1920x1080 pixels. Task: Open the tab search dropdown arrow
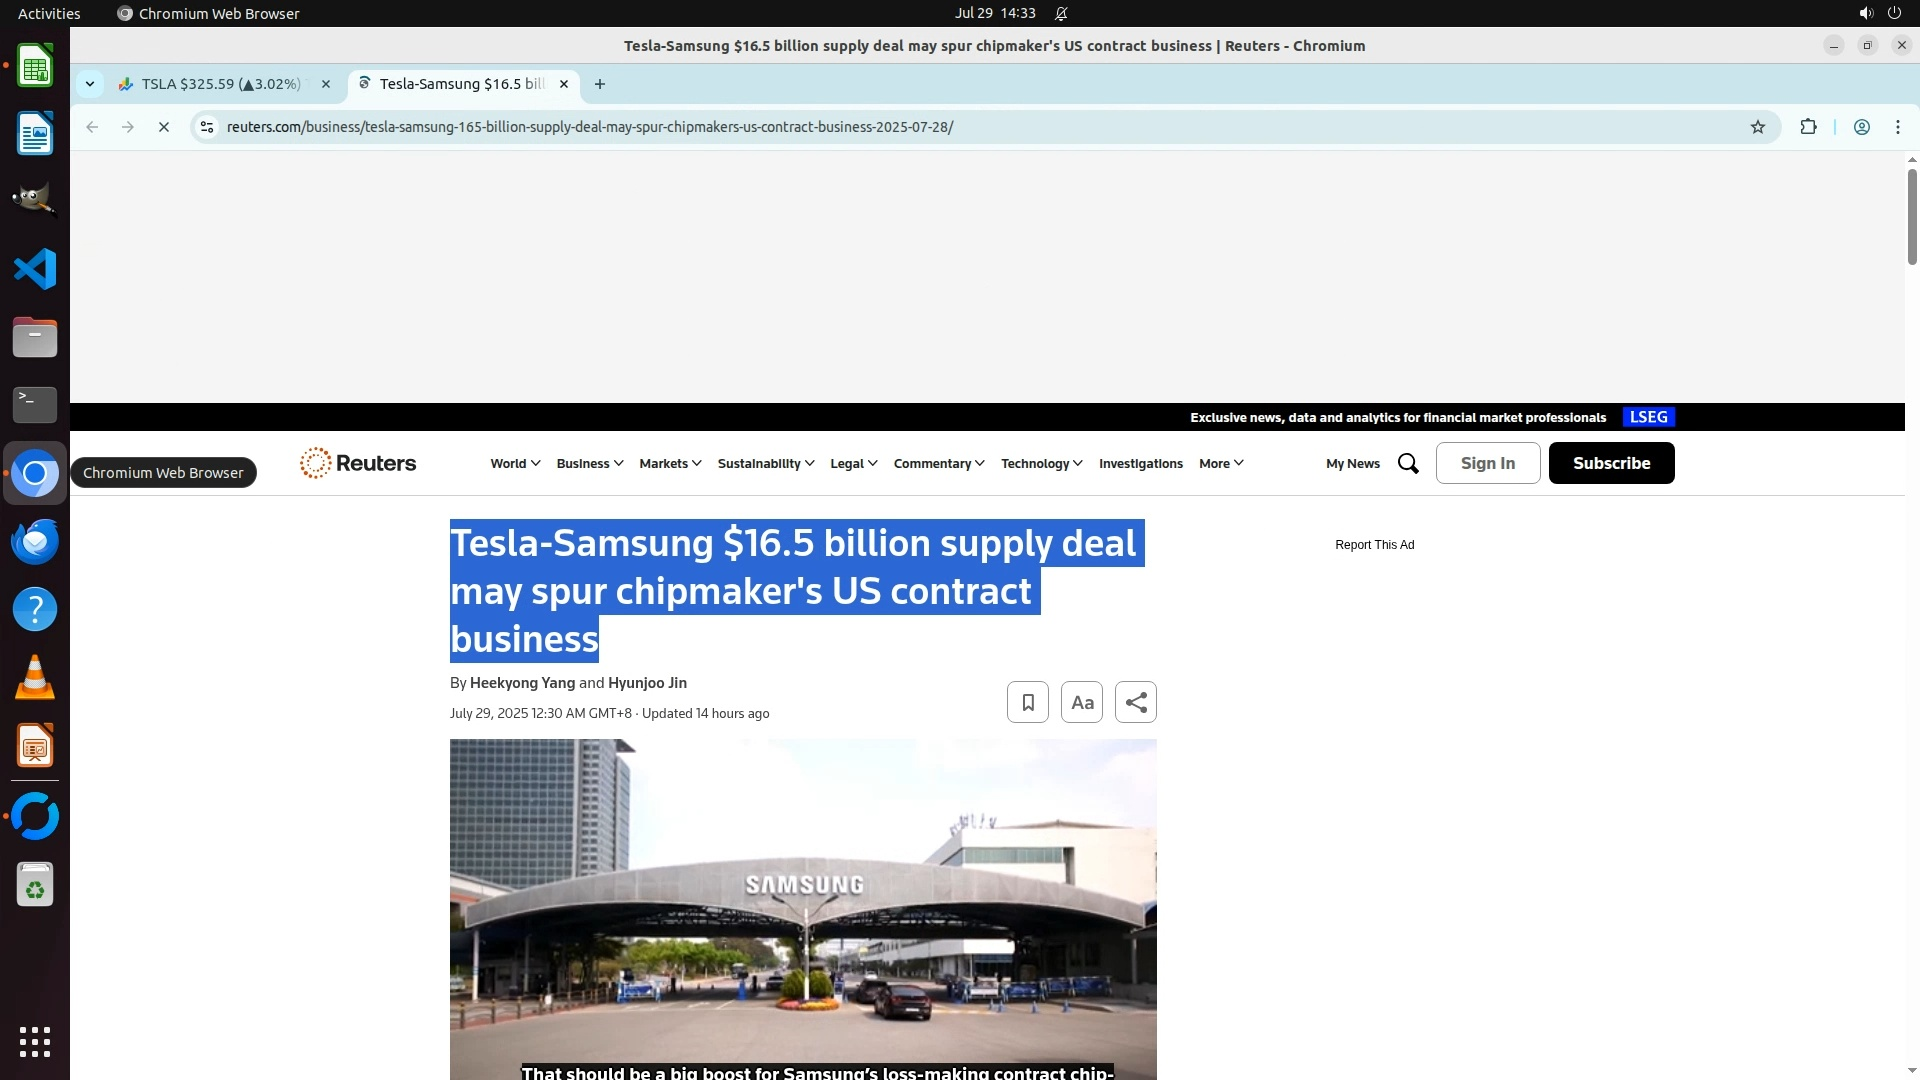(90, 84)
